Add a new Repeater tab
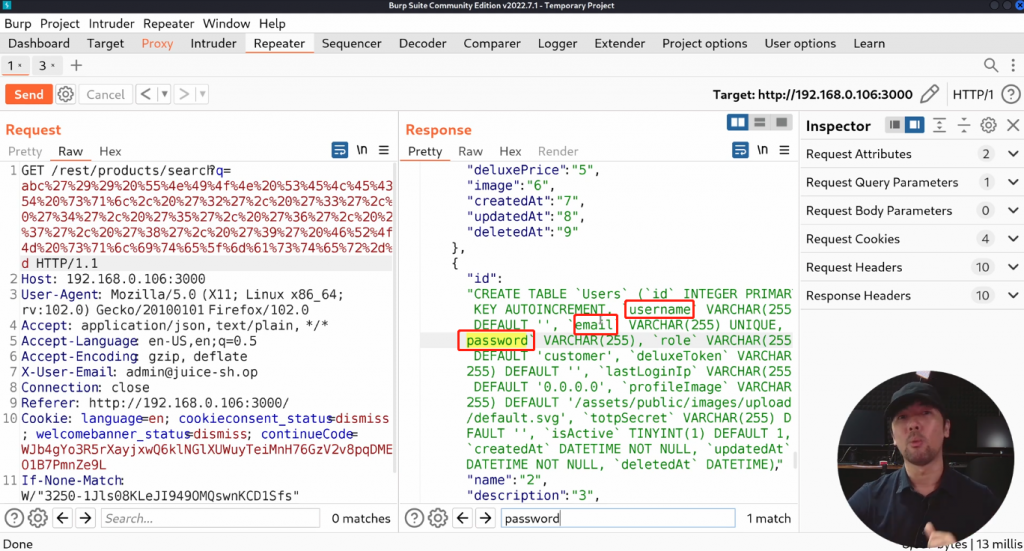This screenshot has height=551, width=1024. tap(76, 65)
